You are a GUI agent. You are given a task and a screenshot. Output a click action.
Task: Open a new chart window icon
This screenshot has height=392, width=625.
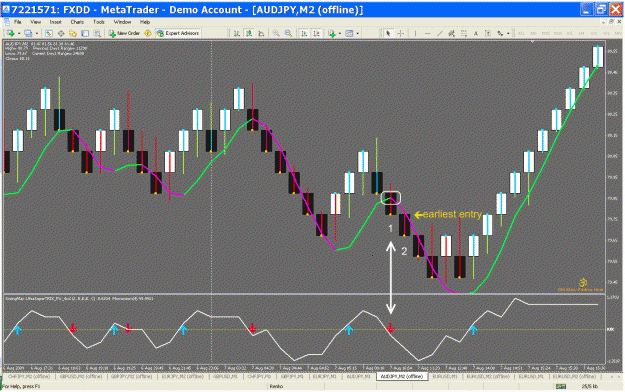pos(10,33)
